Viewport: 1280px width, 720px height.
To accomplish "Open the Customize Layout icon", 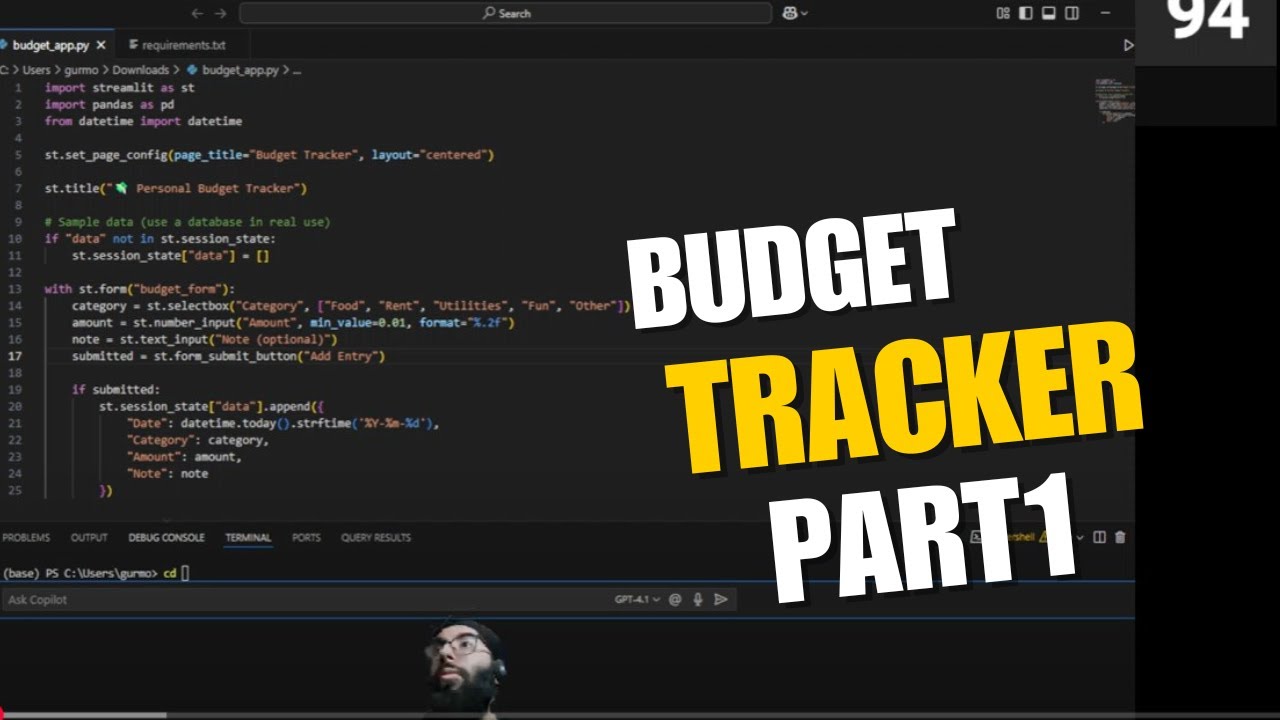I will point(1003,13).
